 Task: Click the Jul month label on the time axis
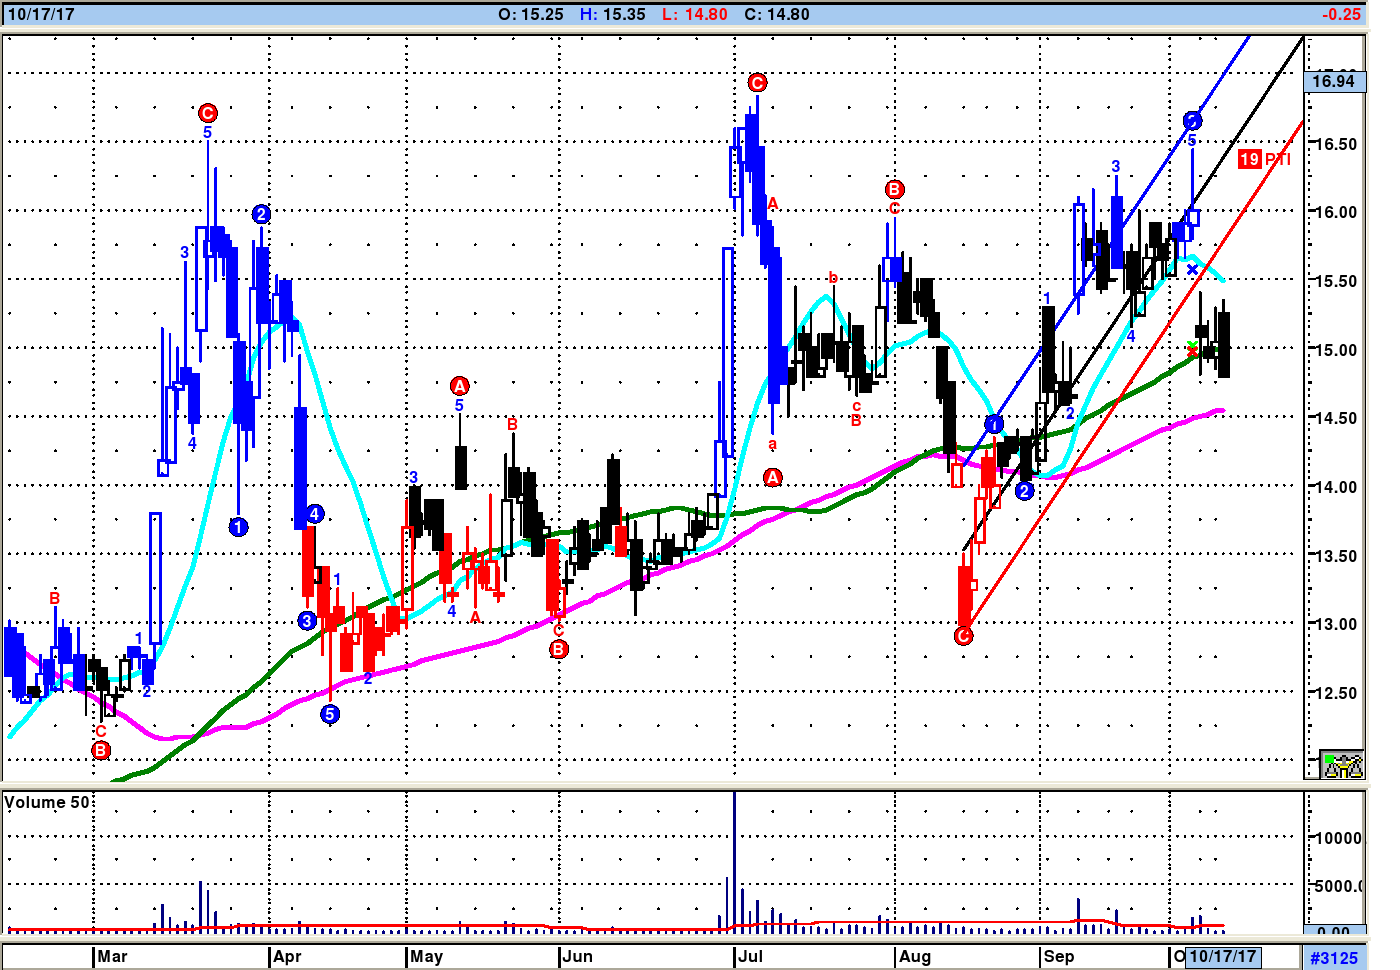[x=750, y=957]
